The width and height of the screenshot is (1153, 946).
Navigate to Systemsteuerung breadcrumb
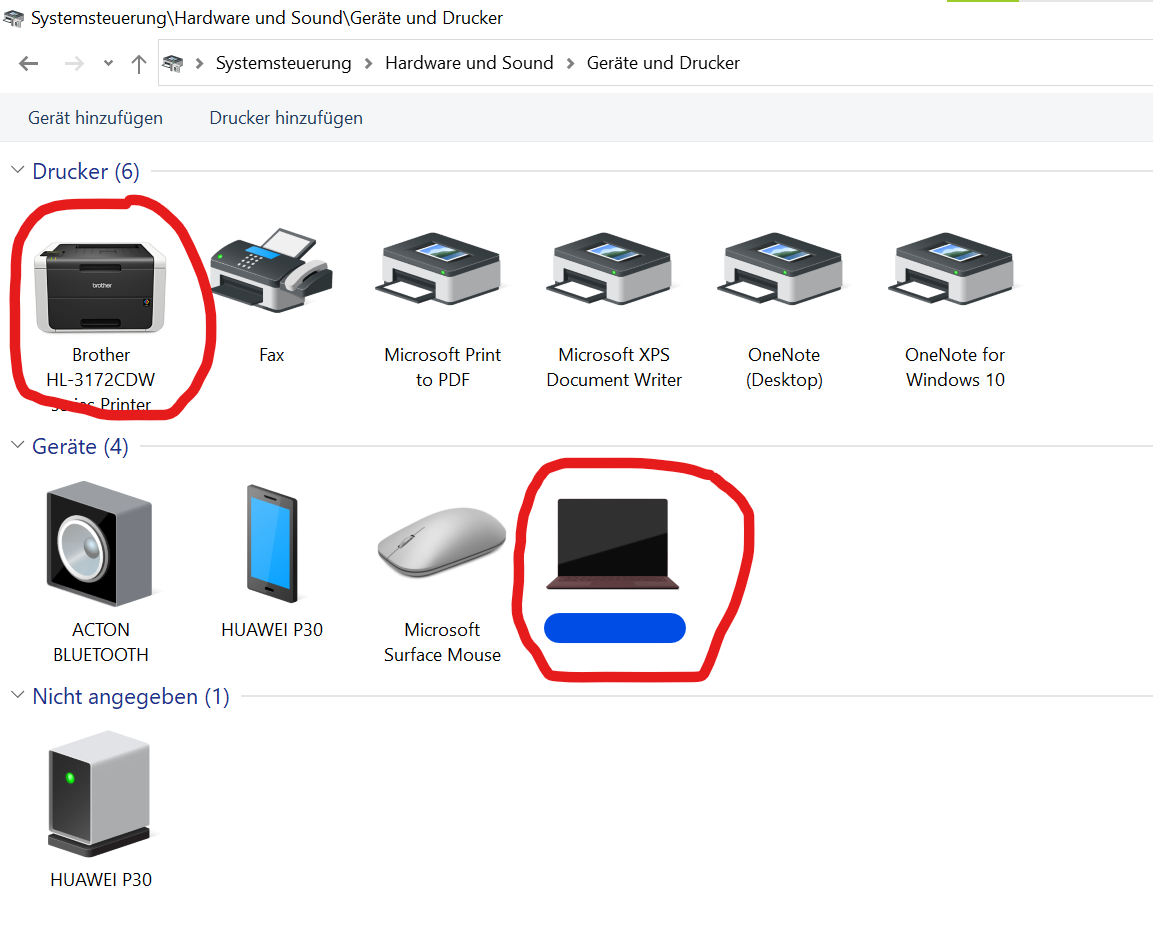tap(284, 63)
